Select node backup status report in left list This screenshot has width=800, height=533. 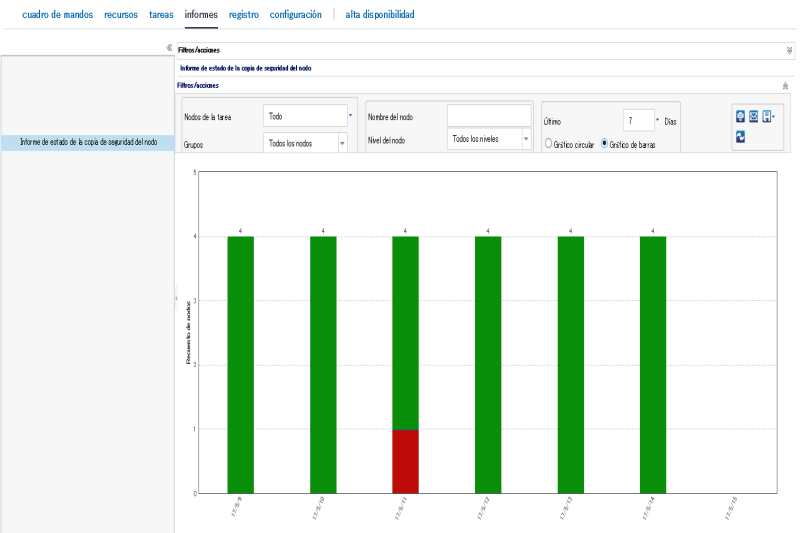88,142
